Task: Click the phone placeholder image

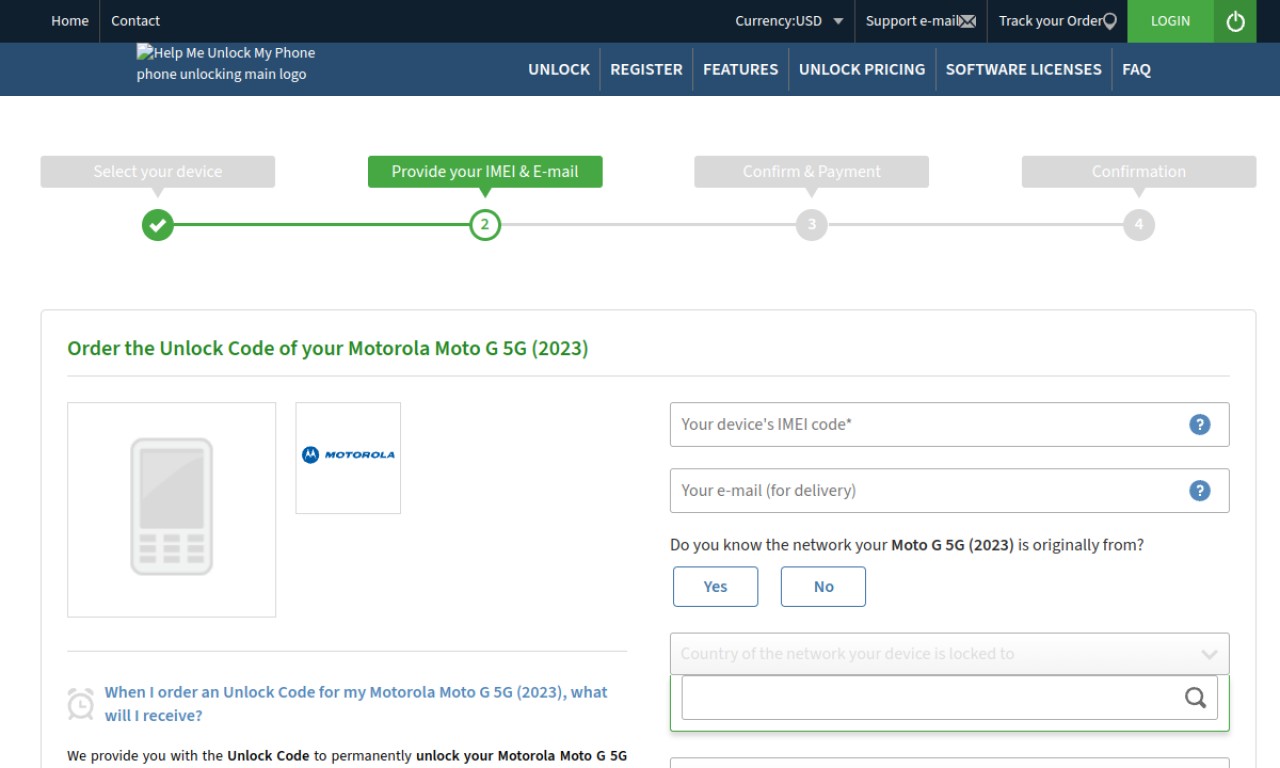Action: point(172,510)
